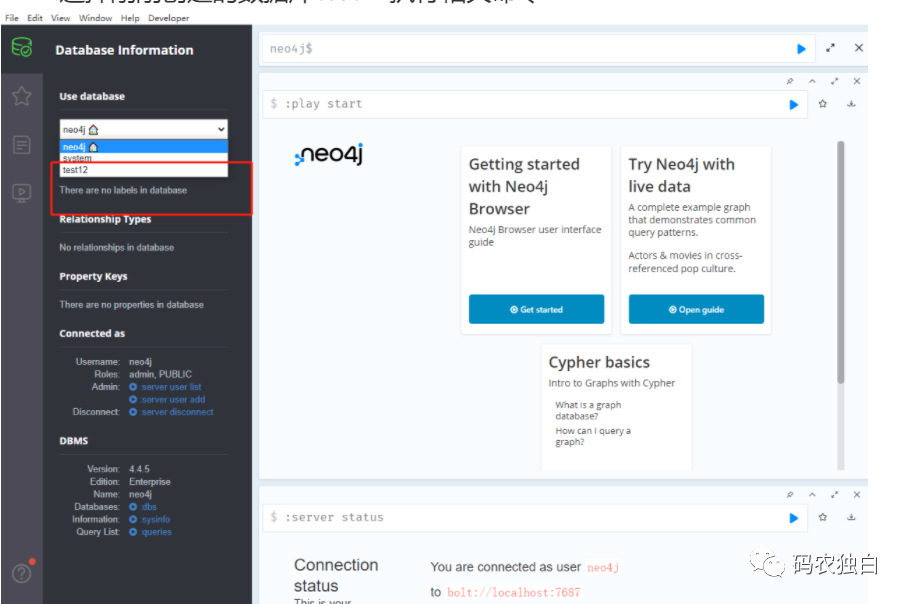Click the Cypher basics card title
The width and height of the screenshot is (909, 604).
[x=599, y=362]
